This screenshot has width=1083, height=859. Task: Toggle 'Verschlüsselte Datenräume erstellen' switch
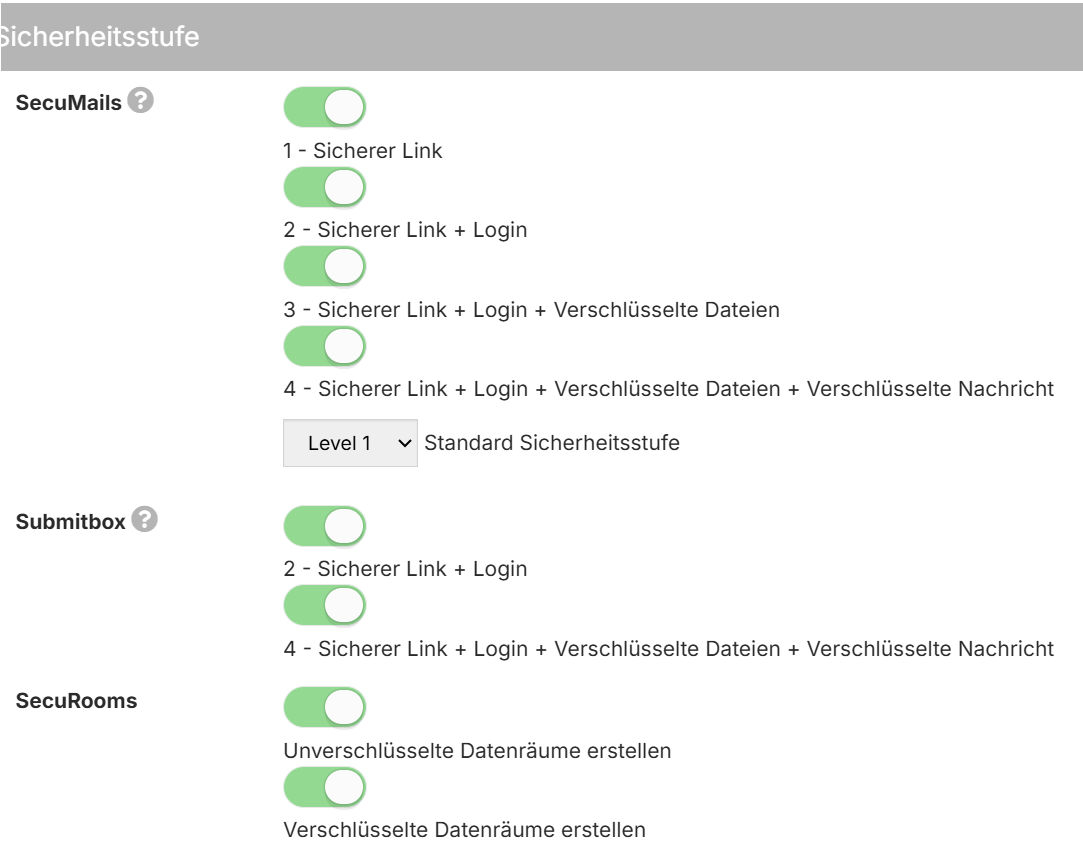point(324,787)
